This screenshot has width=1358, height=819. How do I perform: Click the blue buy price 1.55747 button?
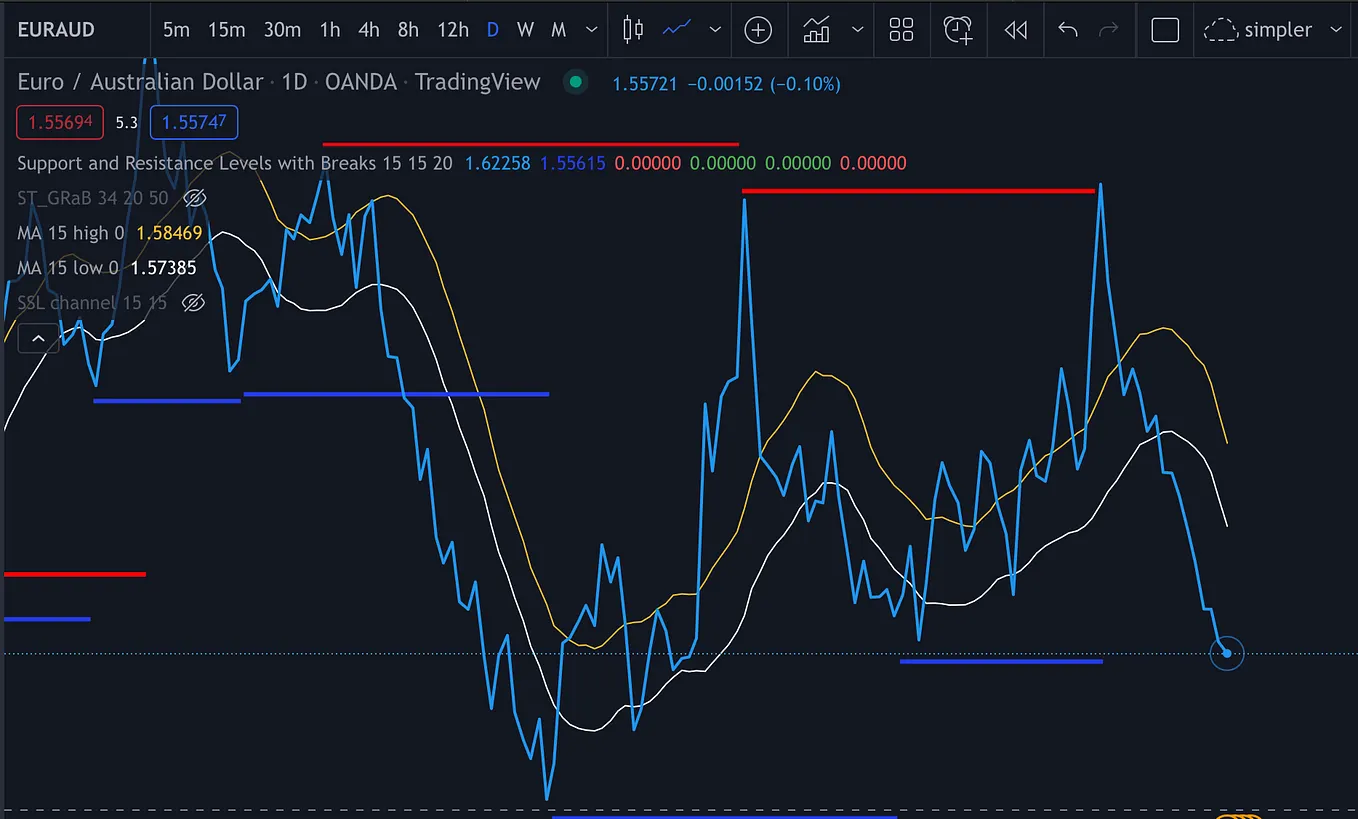[194, 122]
